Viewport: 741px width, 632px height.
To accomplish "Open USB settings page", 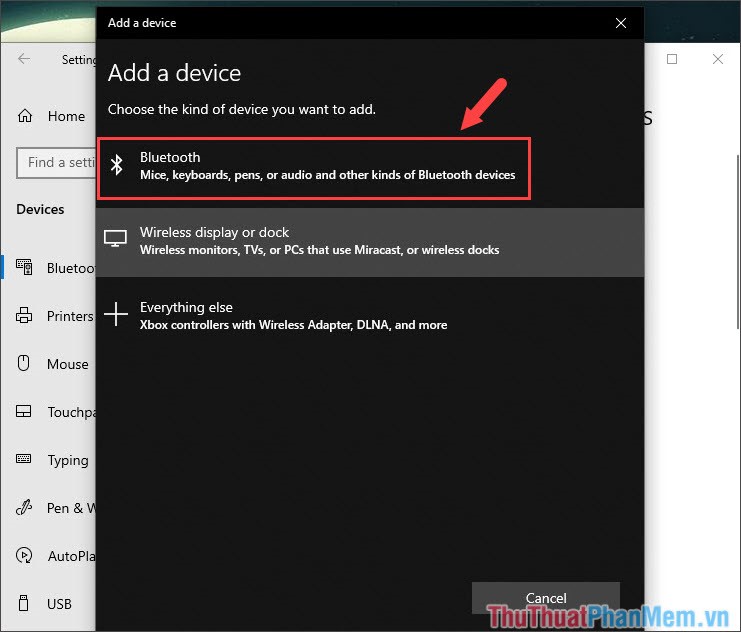I will 50,604.
